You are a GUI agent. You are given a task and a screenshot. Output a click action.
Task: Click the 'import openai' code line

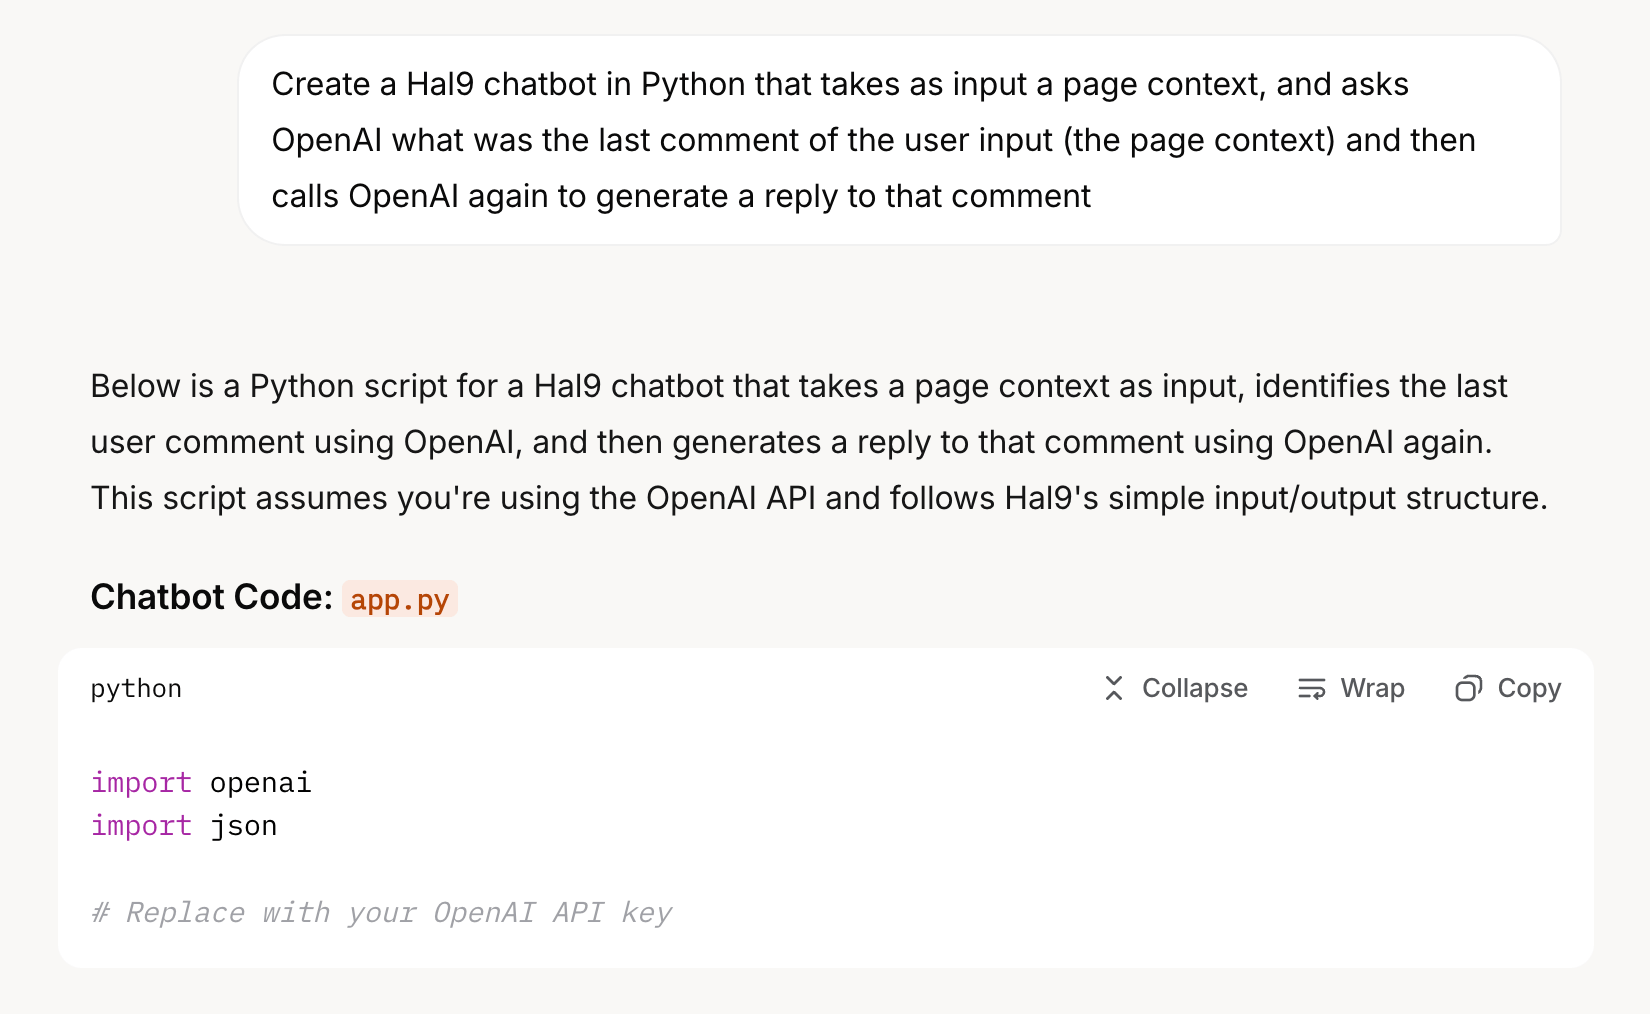(x=201, y=782)
